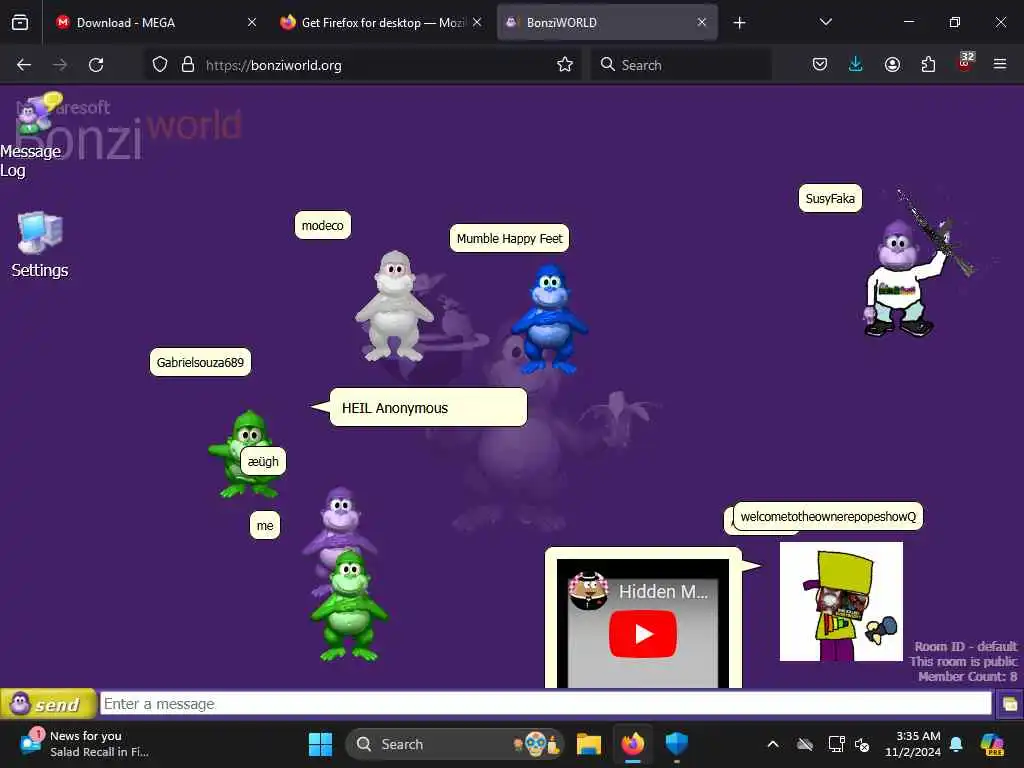Bookmark this page with the star
The image size is (1024, 768).
tap(565, 65)
